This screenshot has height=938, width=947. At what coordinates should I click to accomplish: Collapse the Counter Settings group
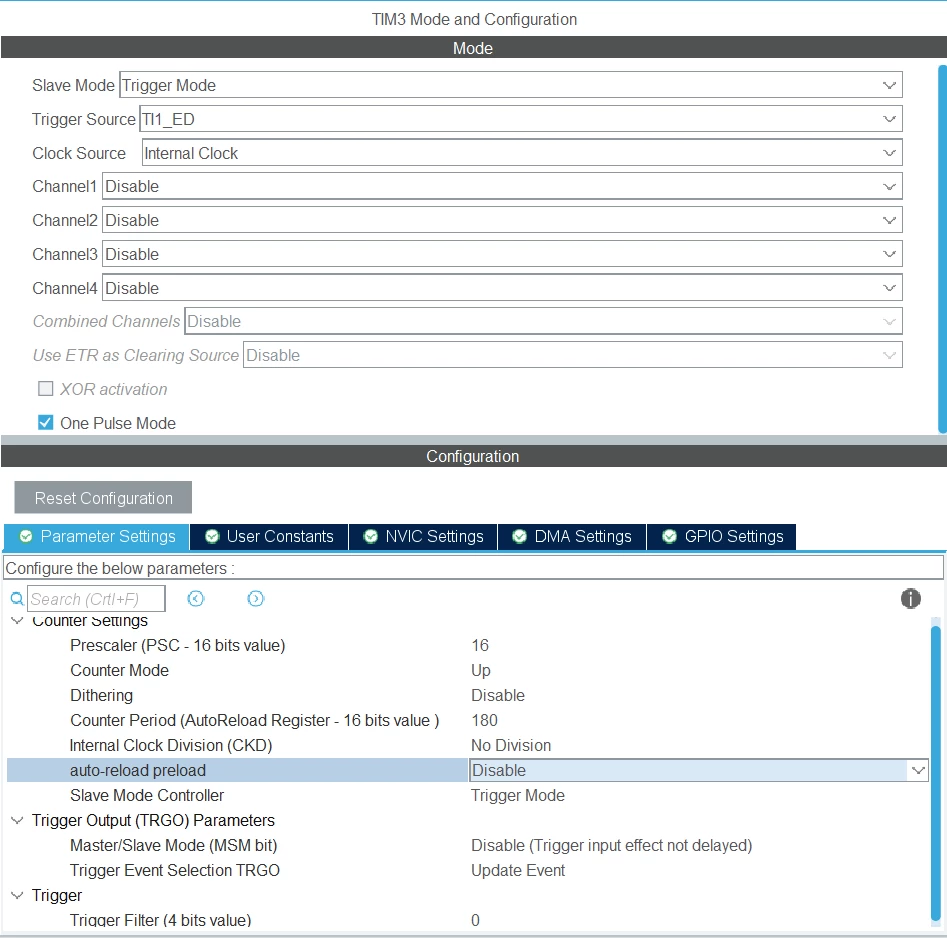tap(17, 620)
